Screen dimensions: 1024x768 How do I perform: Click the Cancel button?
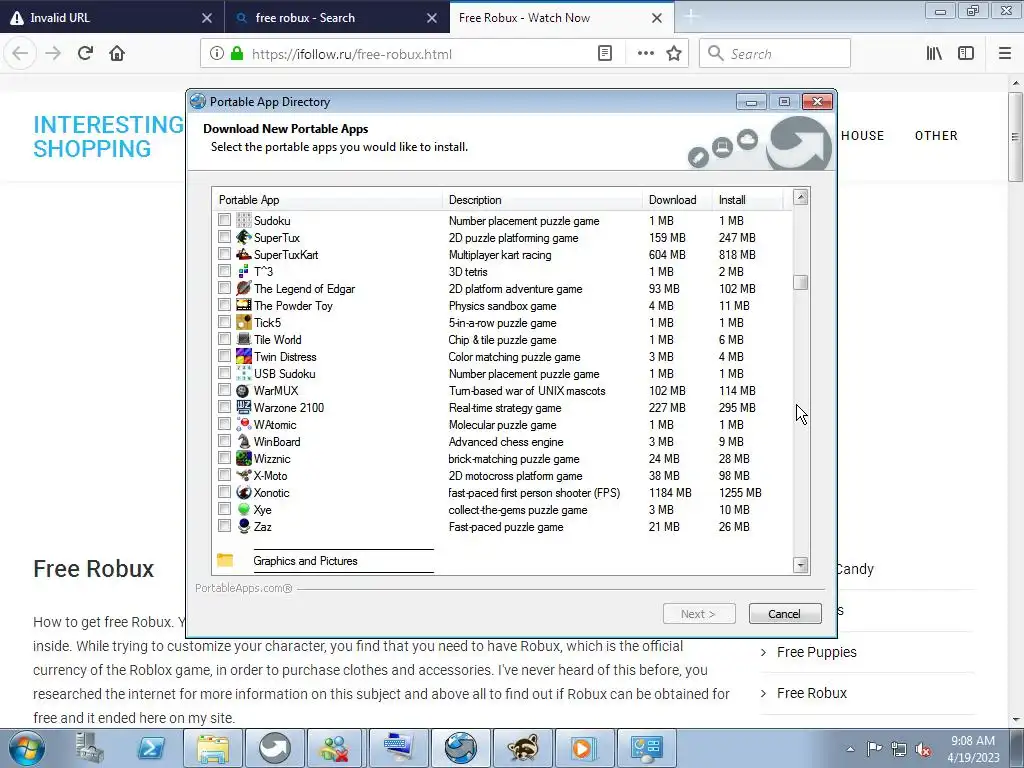(x=784, y=614)
